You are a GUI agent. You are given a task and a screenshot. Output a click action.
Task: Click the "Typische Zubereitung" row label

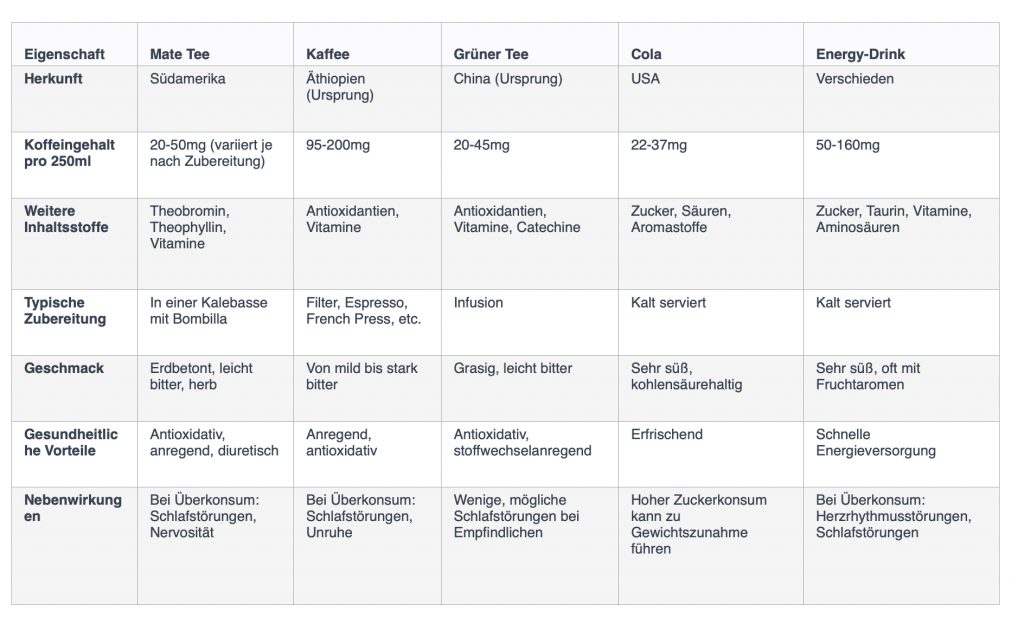click(65, 310)
